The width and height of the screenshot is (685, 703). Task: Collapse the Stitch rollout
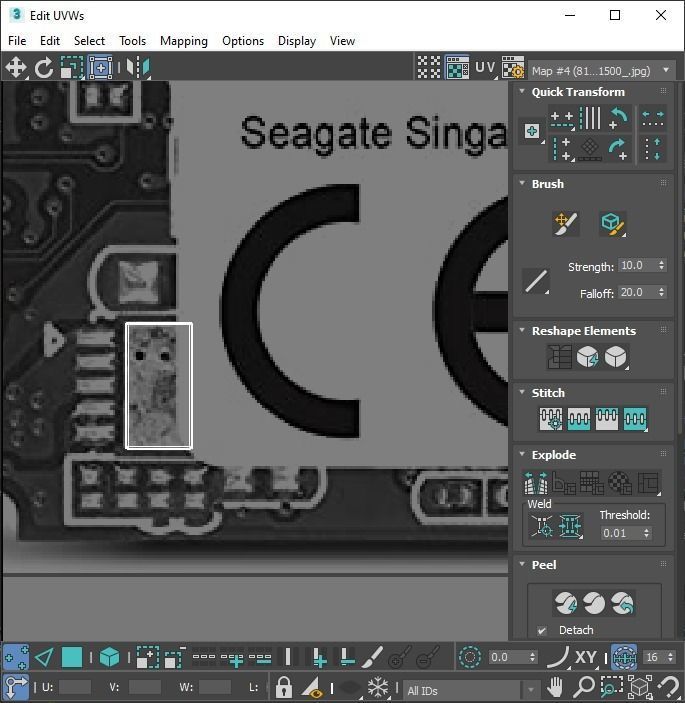pyautogui.click(x=522, y=392)
